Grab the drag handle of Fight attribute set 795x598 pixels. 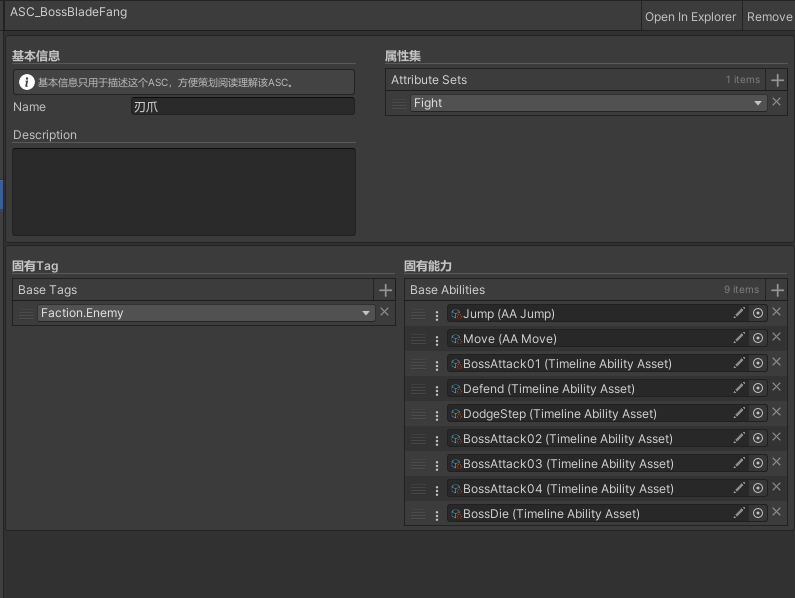coord(399,103)
